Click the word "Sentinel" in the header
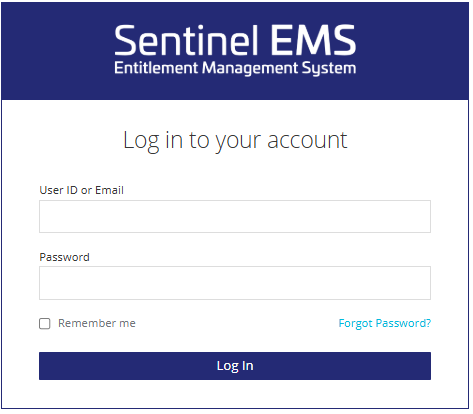The image size is (473, 414). (x=187, y=40)
